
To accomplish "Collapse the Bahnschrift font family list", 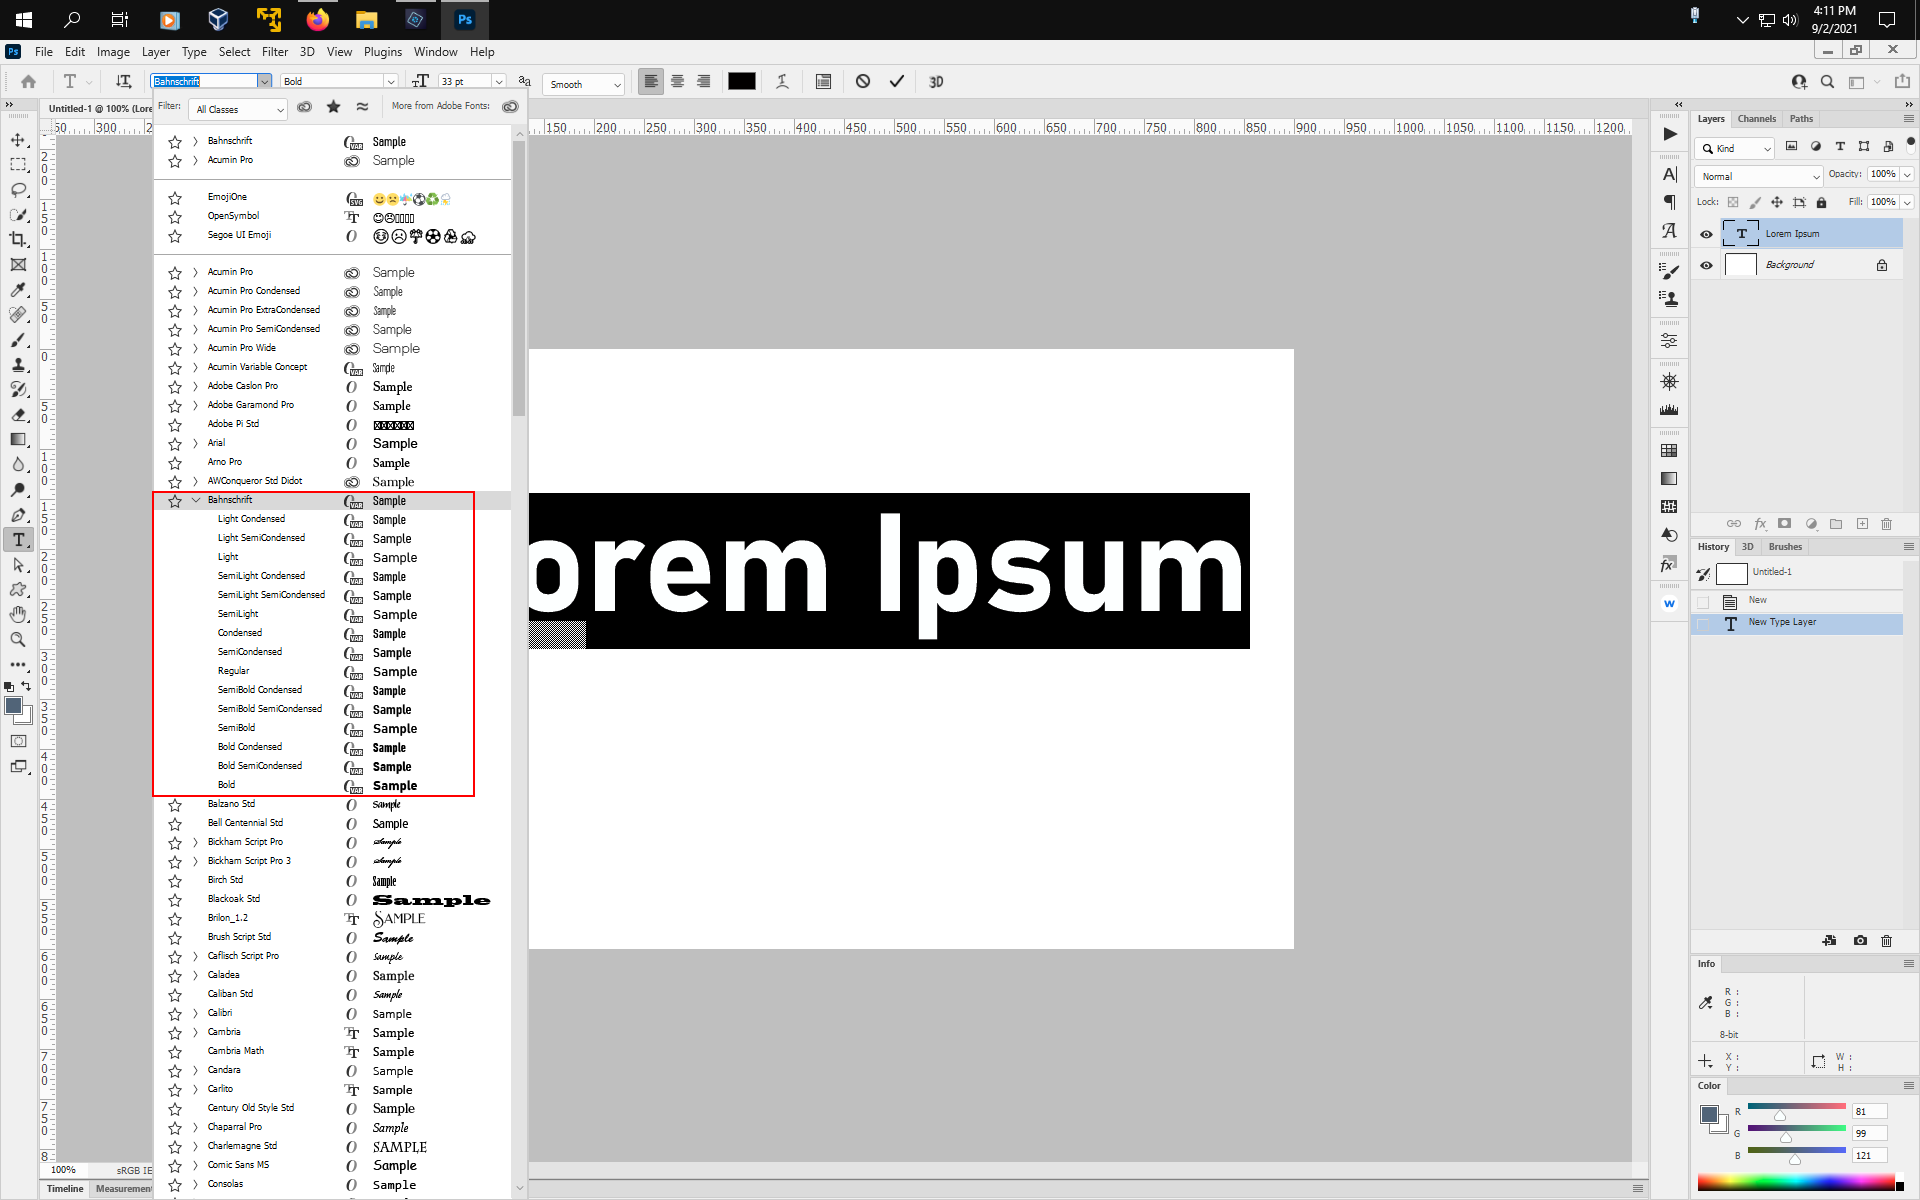I will tap(195, 500).
